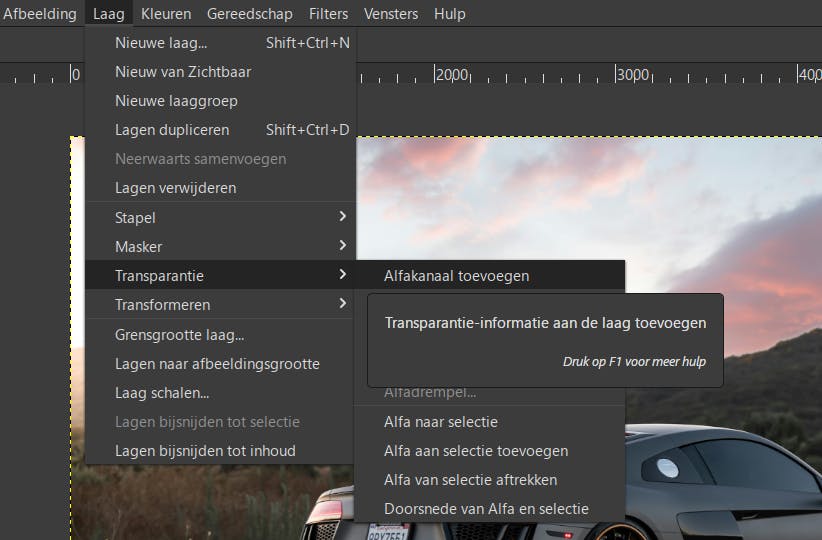Expand the Masker submenu
Image resolution: width=822 pixels, height=540 pixels.
tap(220, 246)
